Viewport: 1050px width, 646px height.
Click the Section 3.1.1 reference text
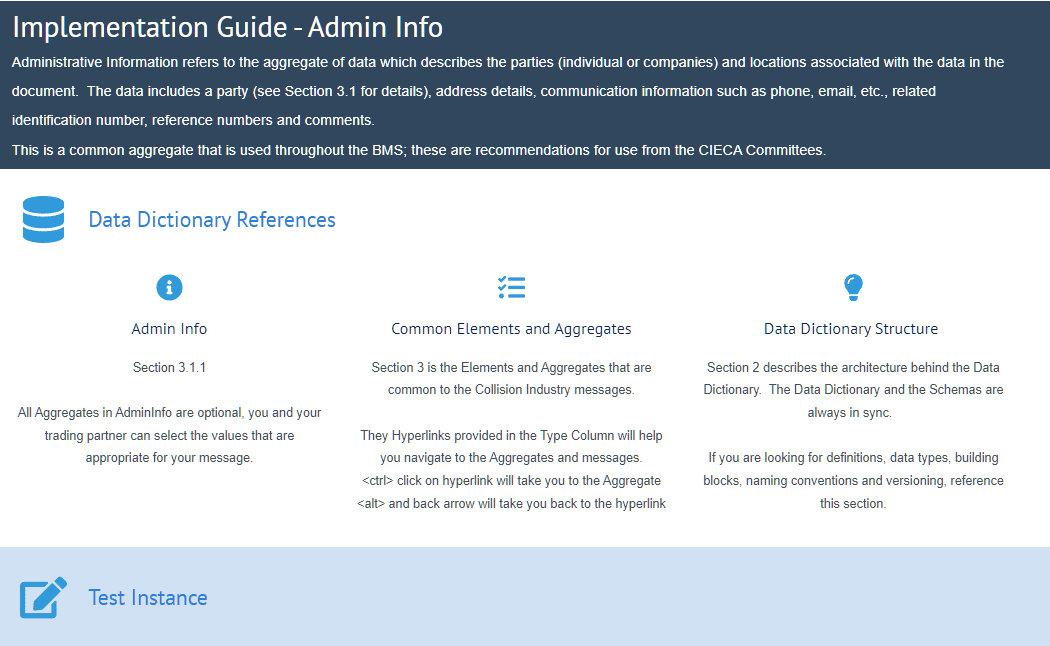pos(168,367)
